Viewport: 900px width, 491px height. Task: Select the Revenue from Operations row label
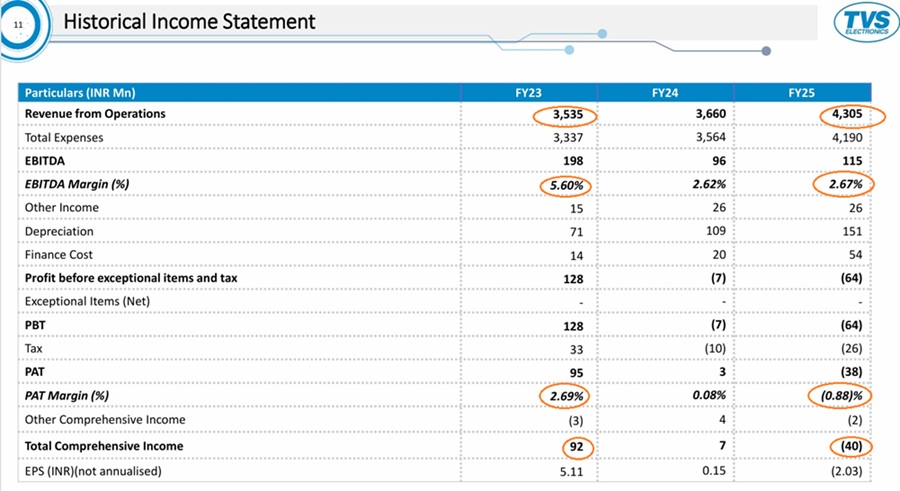[95, 114]
